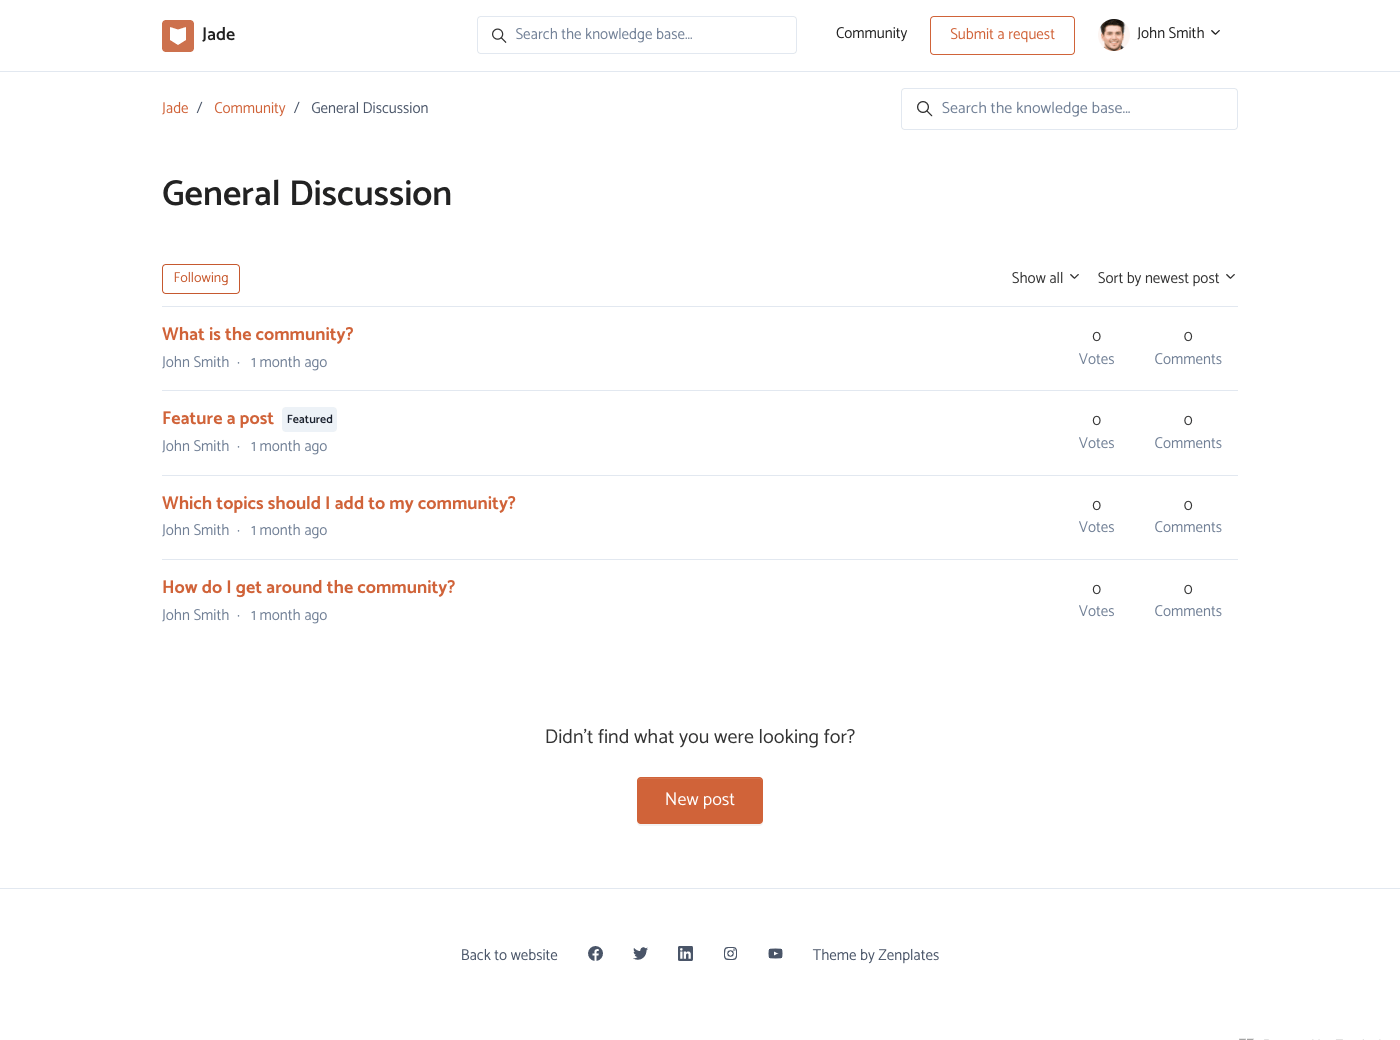Toggle the Following button
The image size is (1400, 1040).
(x=201, y=279)
